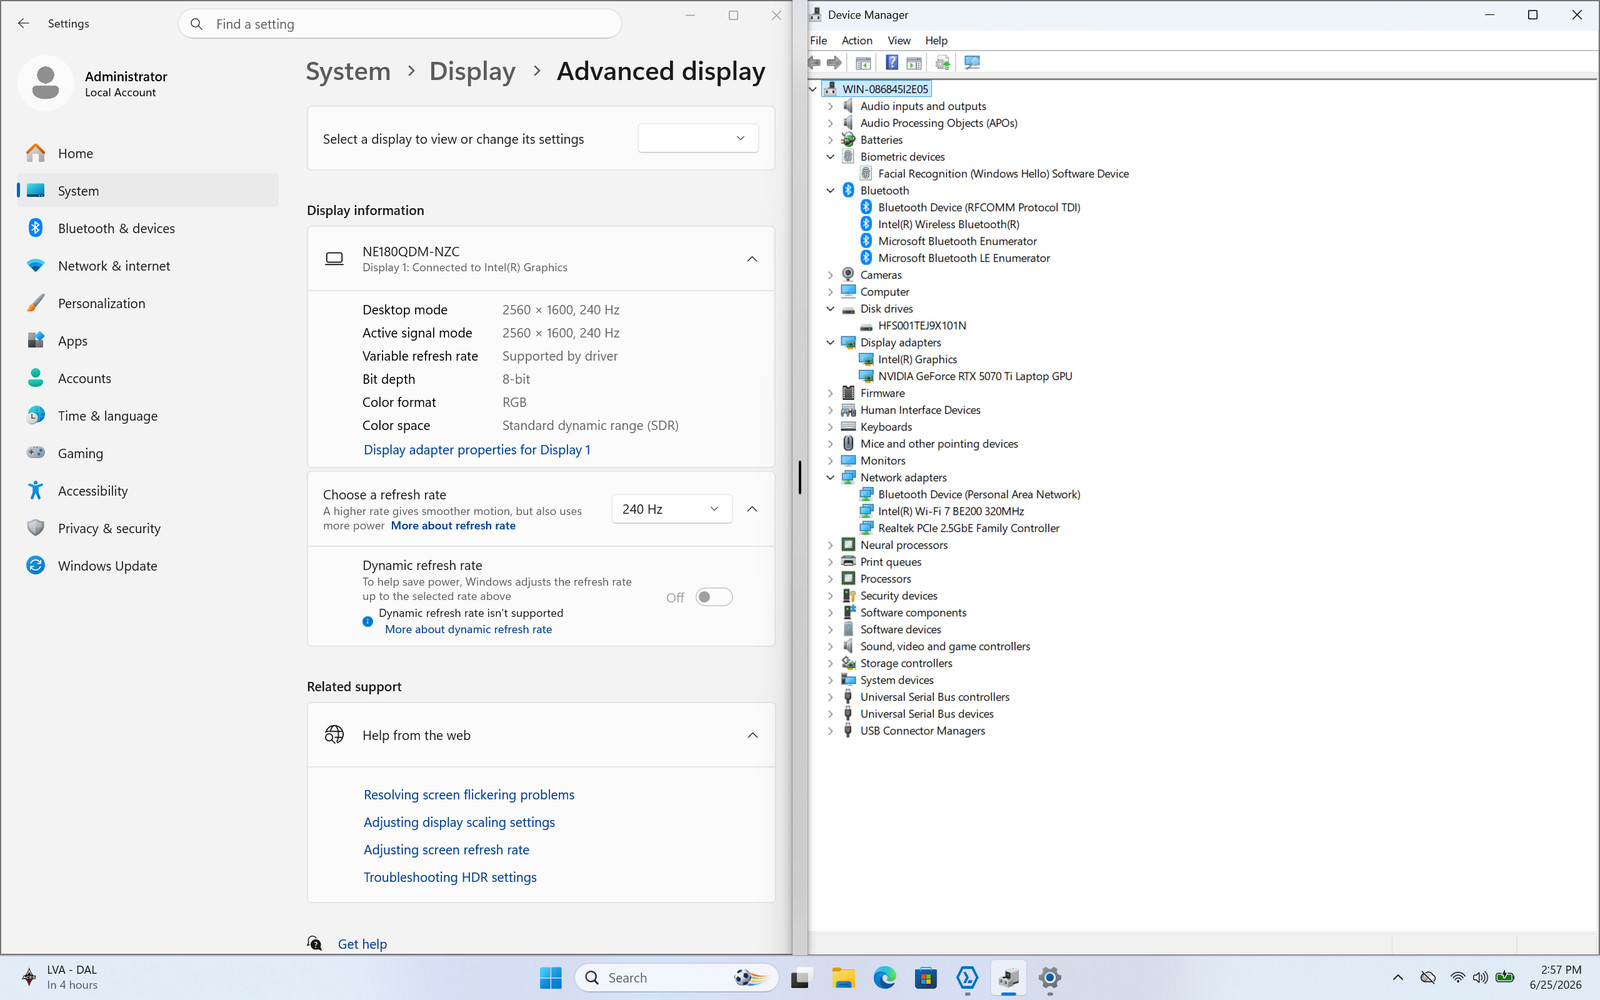Open Gaming settings page

(x=148, y=453)
